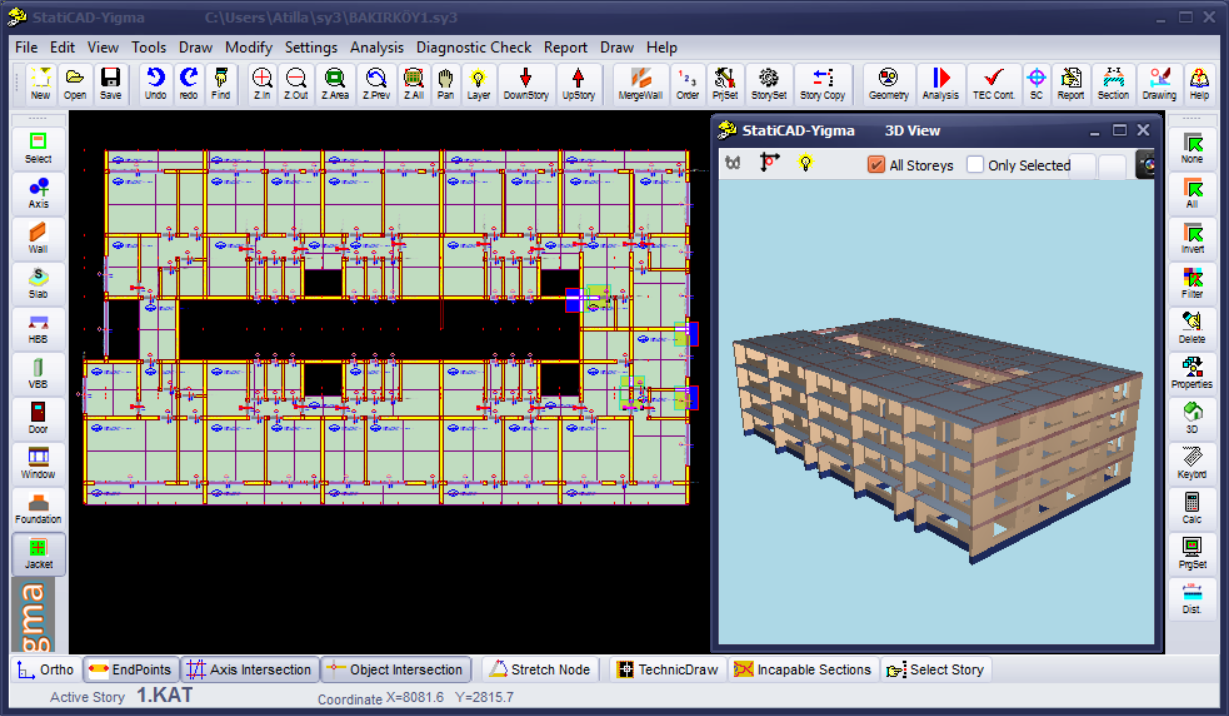Open the Filter selection tool

[1191, 283]
